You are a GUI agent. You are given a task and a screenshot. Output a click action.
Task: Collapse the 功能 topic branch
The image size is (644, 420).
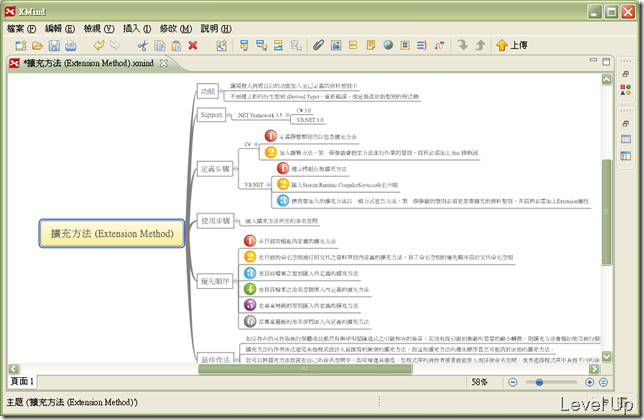221,91
